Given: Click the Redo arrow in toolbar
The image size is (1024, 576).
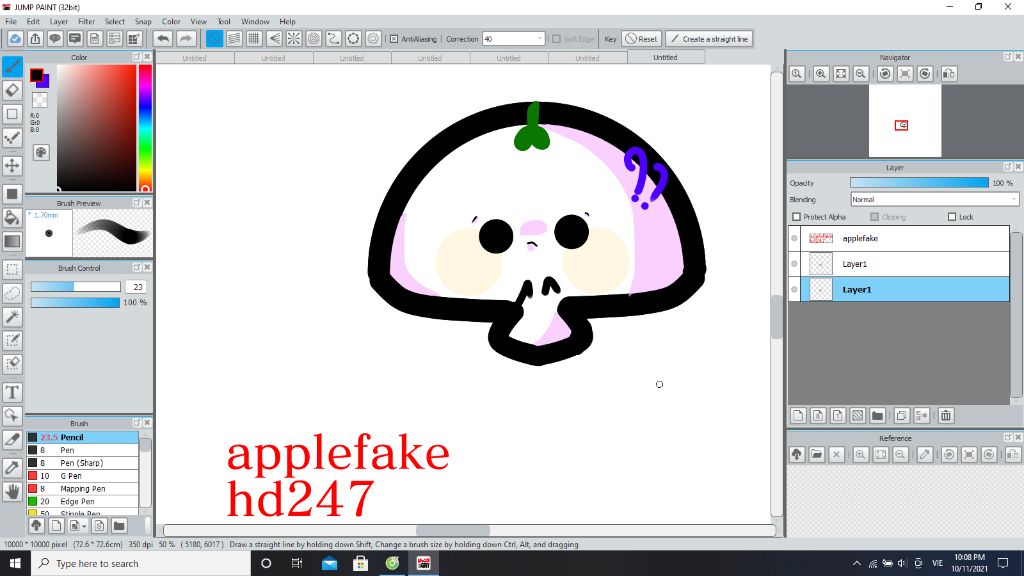Looking at the screenshot, I should [186, 39].
